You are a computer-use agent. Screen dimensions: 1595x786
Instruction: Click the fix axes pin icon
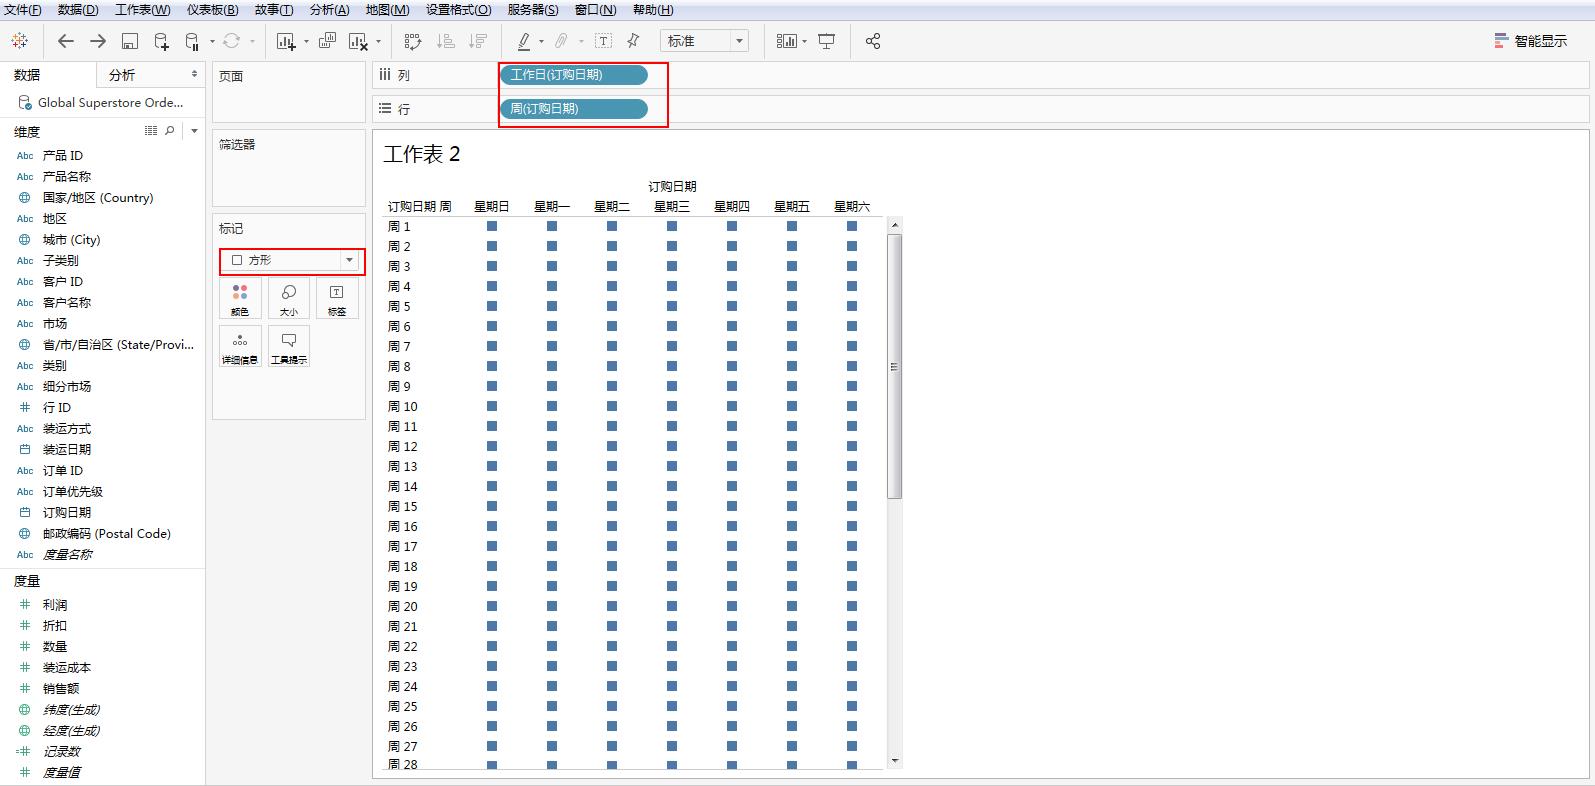click(633, 41)
